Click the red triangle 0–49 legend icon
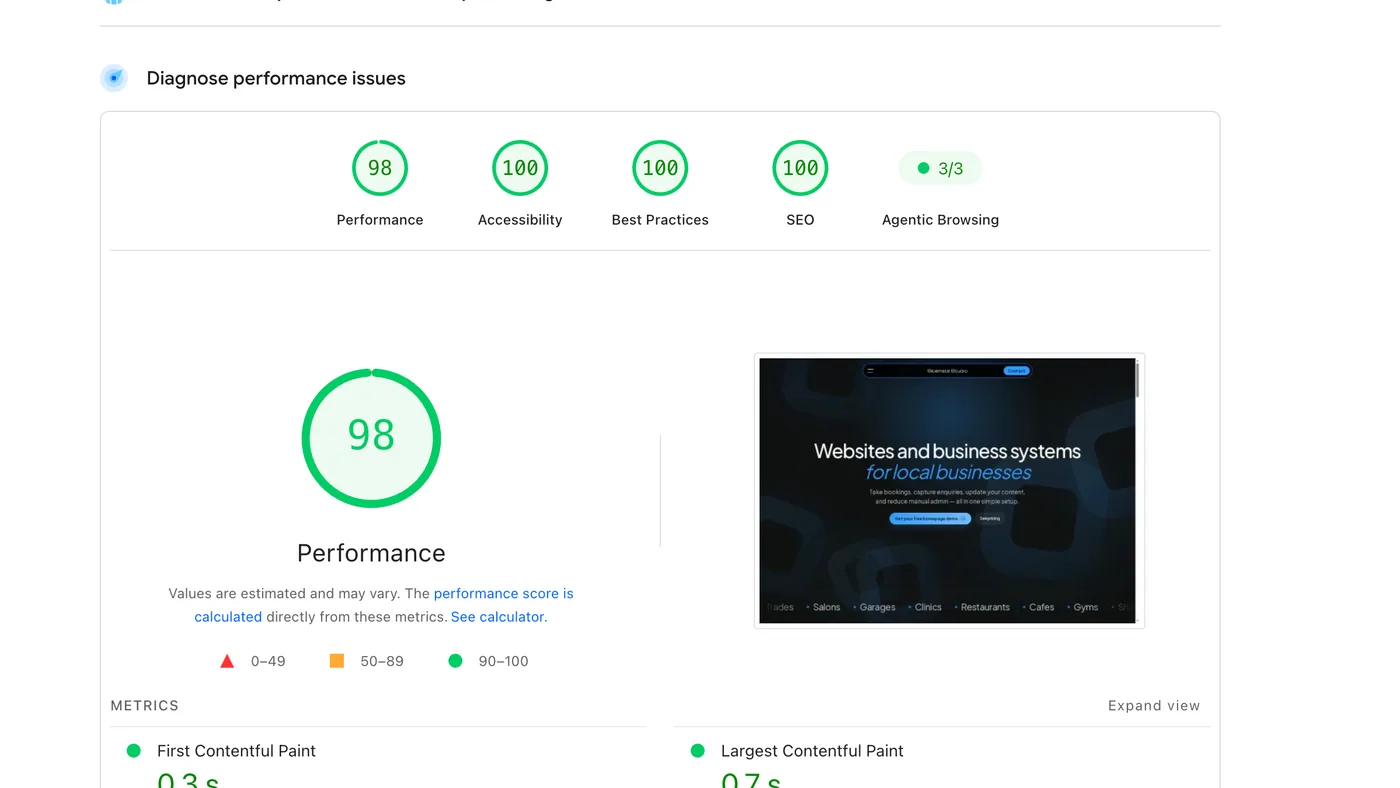1400x788 pixels. pos(227,661)
